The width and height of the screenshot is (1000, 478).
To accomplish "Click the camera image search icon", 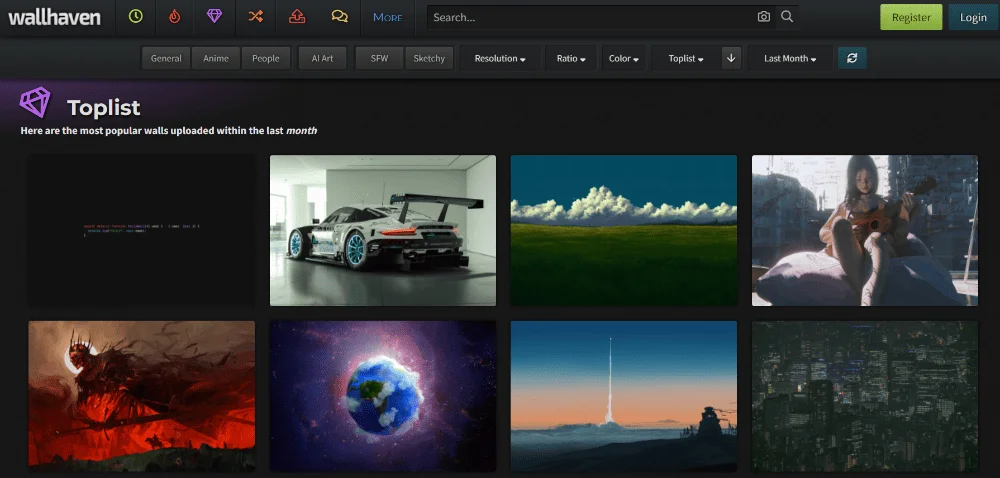I will pyautogui.click(x=764, y=17).
